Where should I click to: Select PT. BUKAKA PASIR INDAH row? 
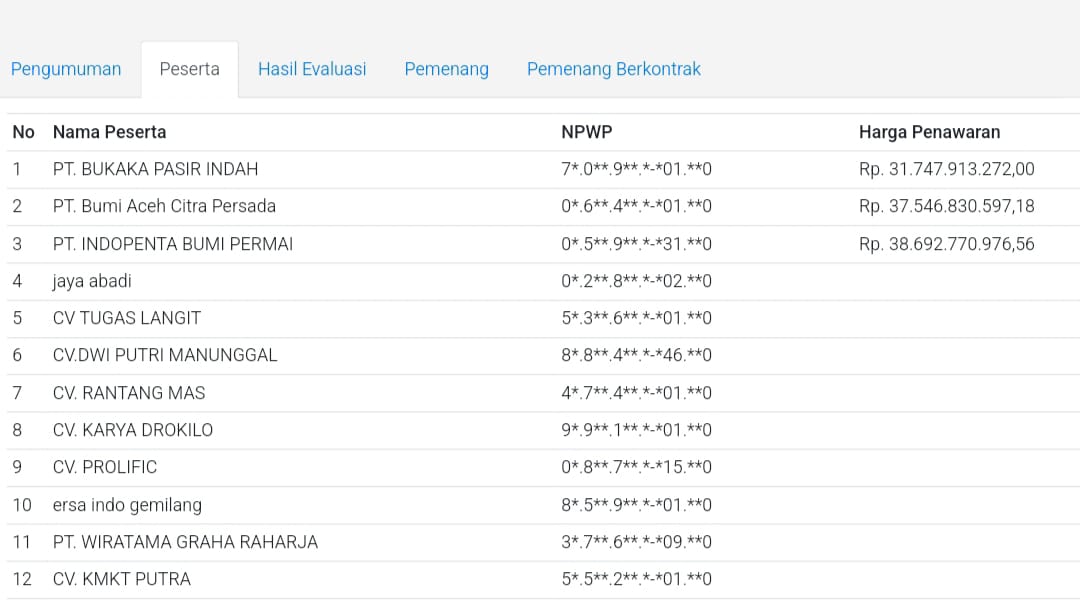coord(155,169)
